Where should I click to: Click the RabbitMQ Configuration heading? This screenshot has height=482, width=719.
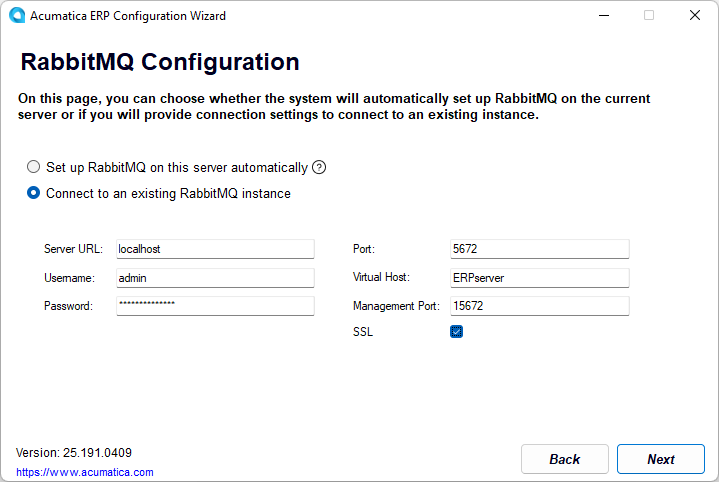(x=160, y=62)
